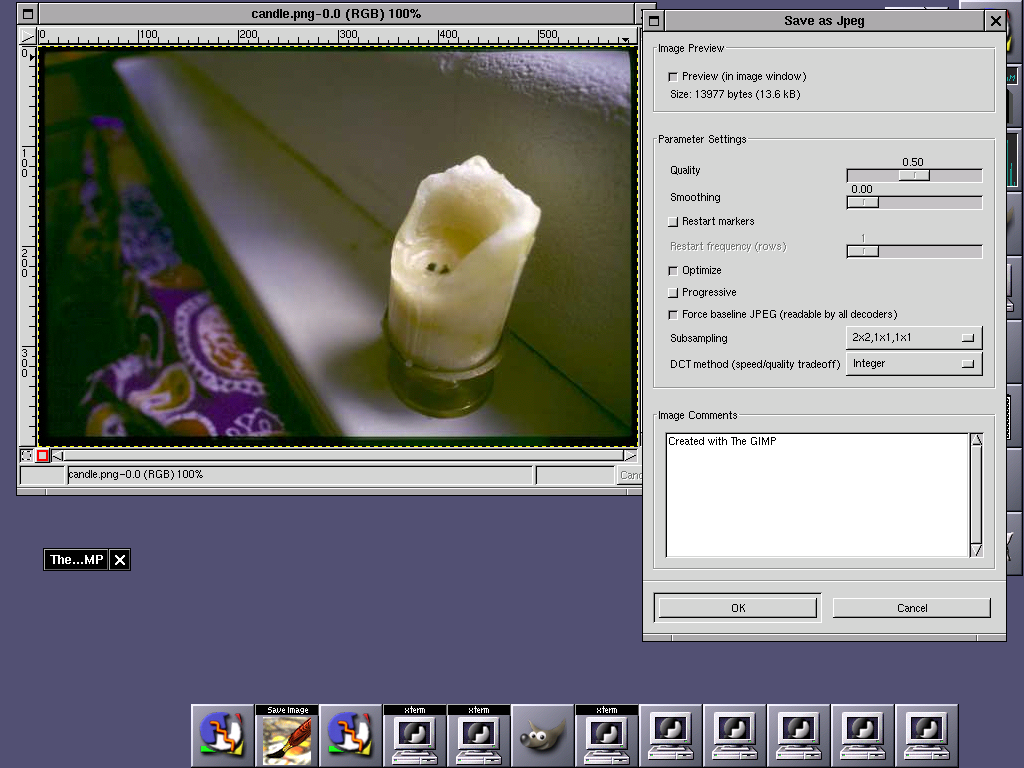
Task: Open the rightmost xterm dock icon
Action: 607,737
